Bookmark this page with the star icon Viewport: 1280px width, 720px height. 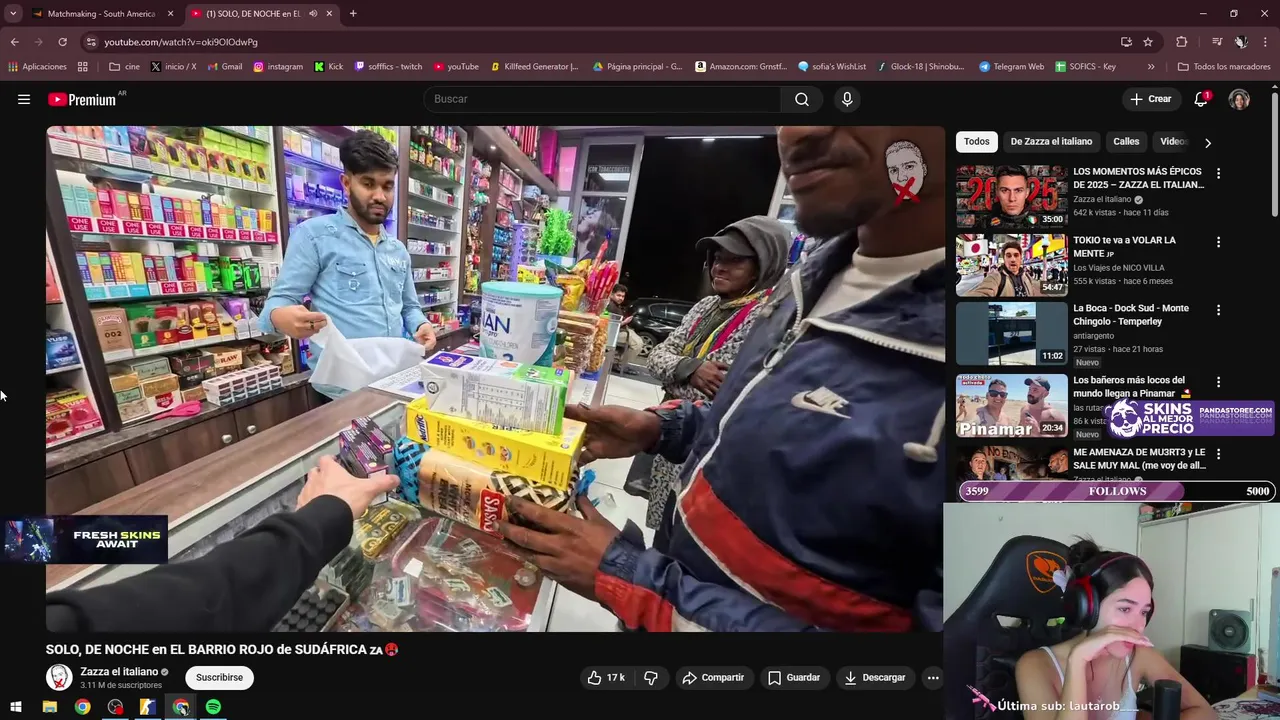(1148, 42)
